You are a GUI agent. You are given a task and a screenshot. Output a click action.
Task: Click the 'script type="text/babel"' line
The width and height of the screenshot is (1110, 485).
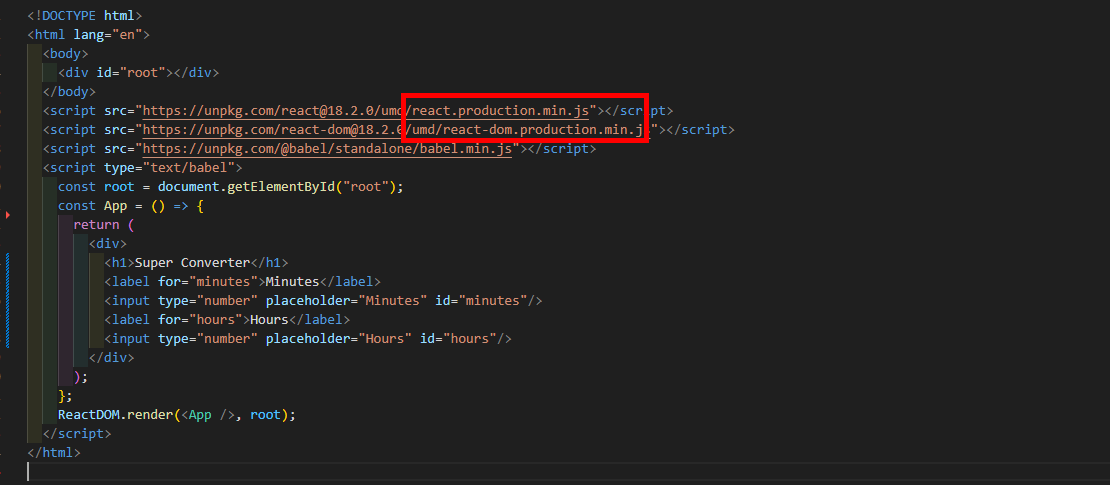click(142, 168)
